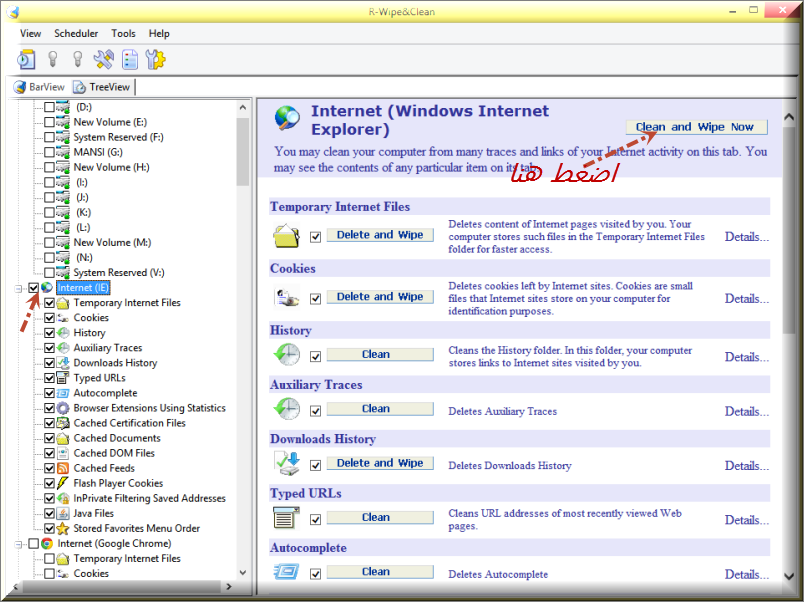Click tree panel scroll down arrow
Screen dimensions: 804x602
point(243,573)
